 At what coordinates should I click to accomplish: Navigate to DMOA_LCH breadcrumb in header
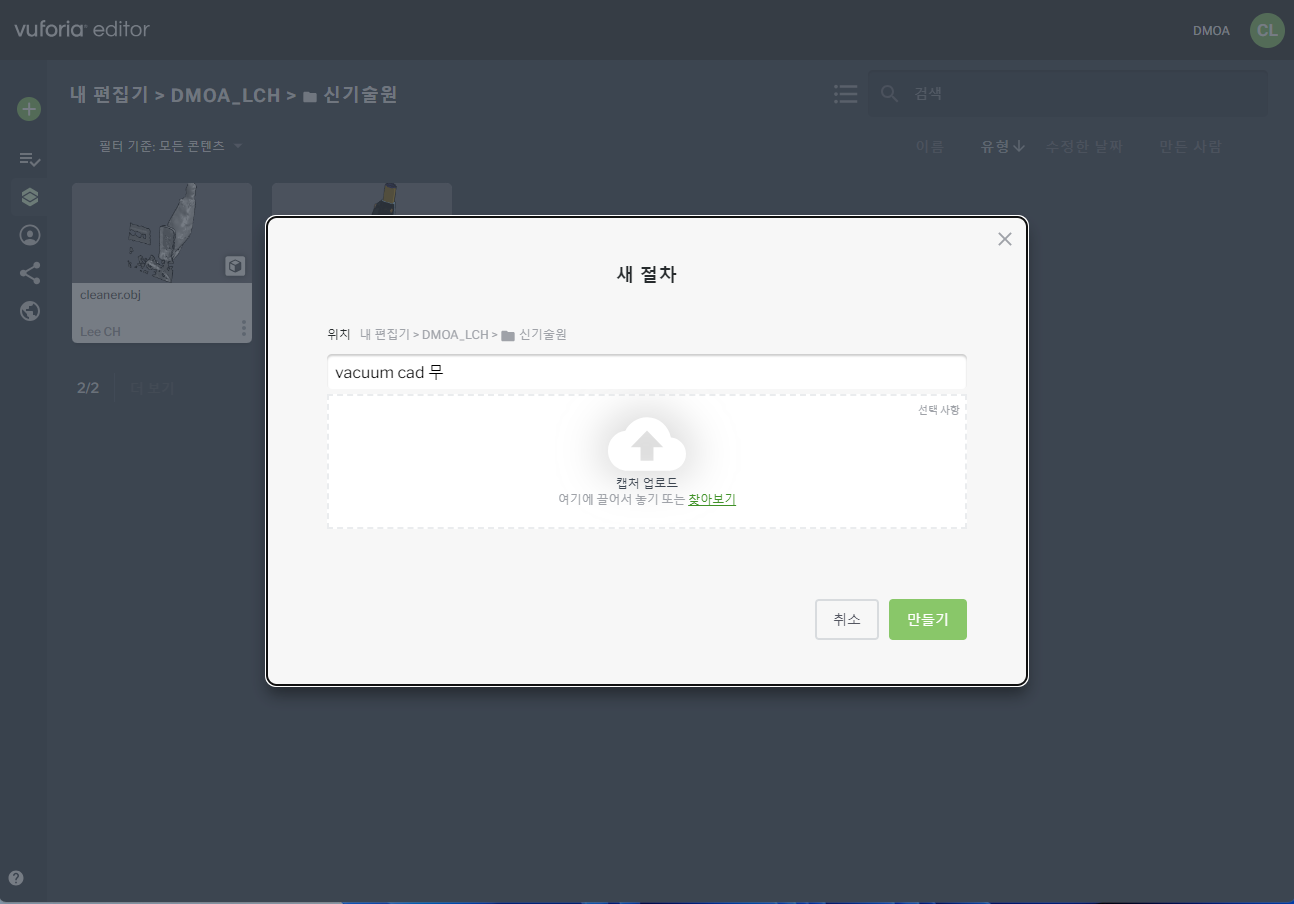pos(225,95)
